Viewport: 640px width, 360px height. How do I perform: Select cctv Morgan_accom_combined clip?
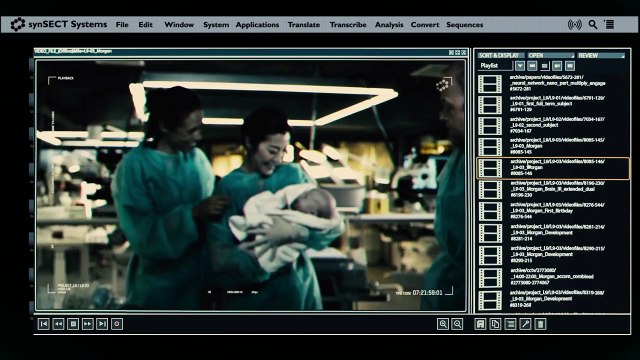(553, 276)
